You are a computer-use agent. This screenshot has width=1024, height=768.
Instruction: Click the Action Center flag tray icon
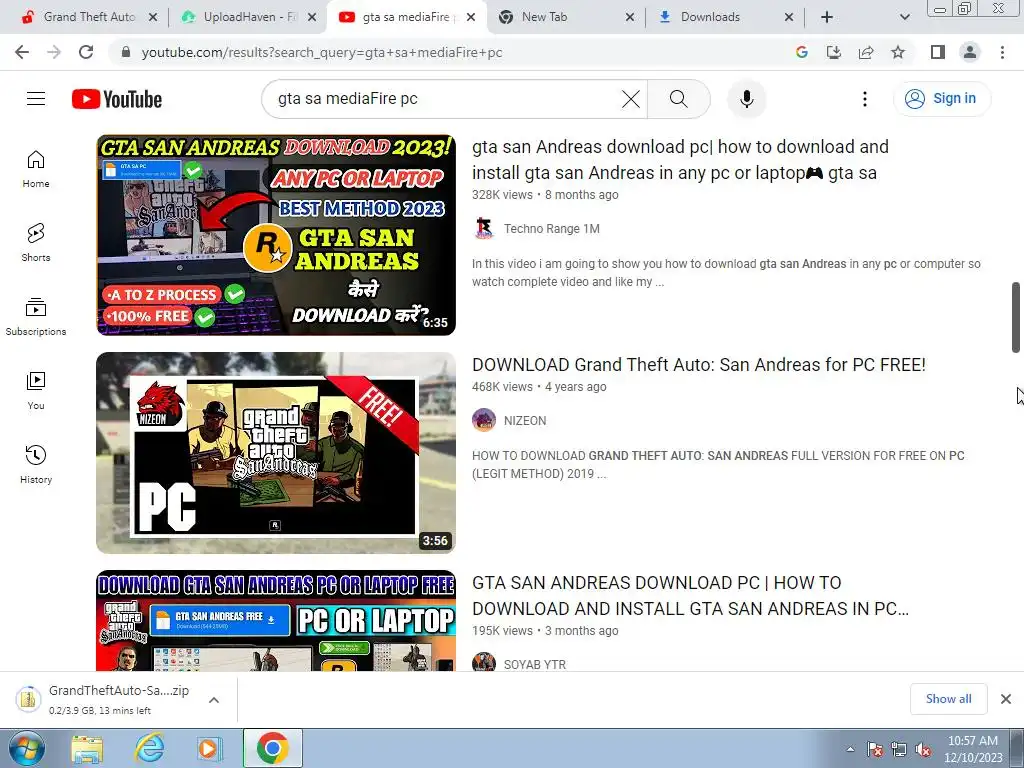click(x=875, y=750)
